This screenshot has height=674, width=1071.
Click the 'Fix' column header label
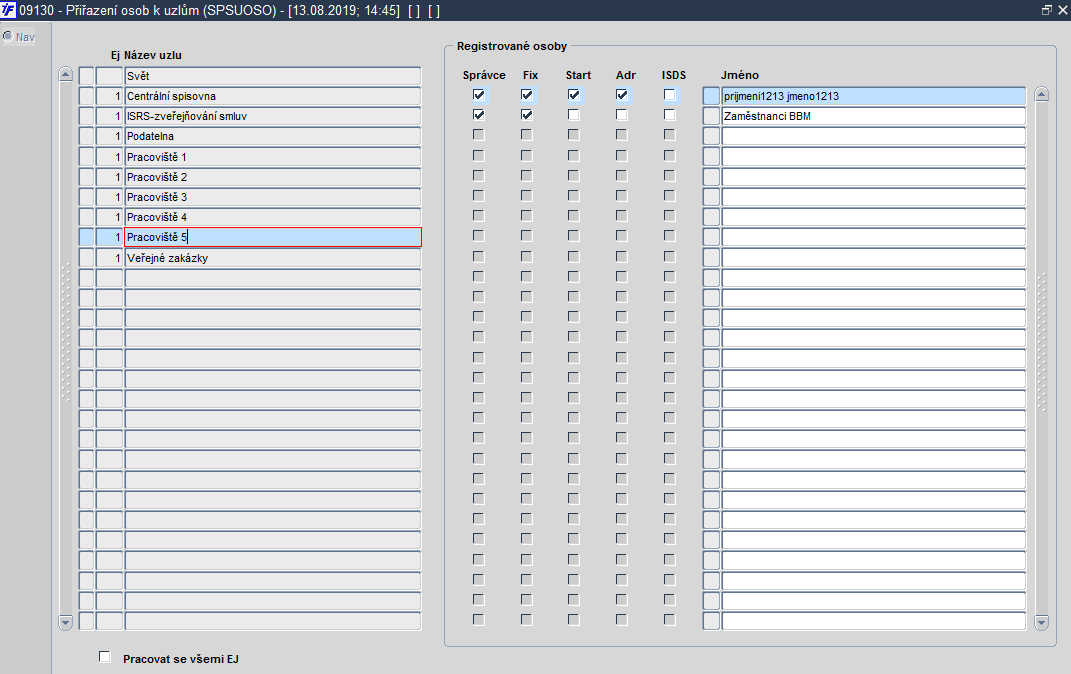point(530,75)
